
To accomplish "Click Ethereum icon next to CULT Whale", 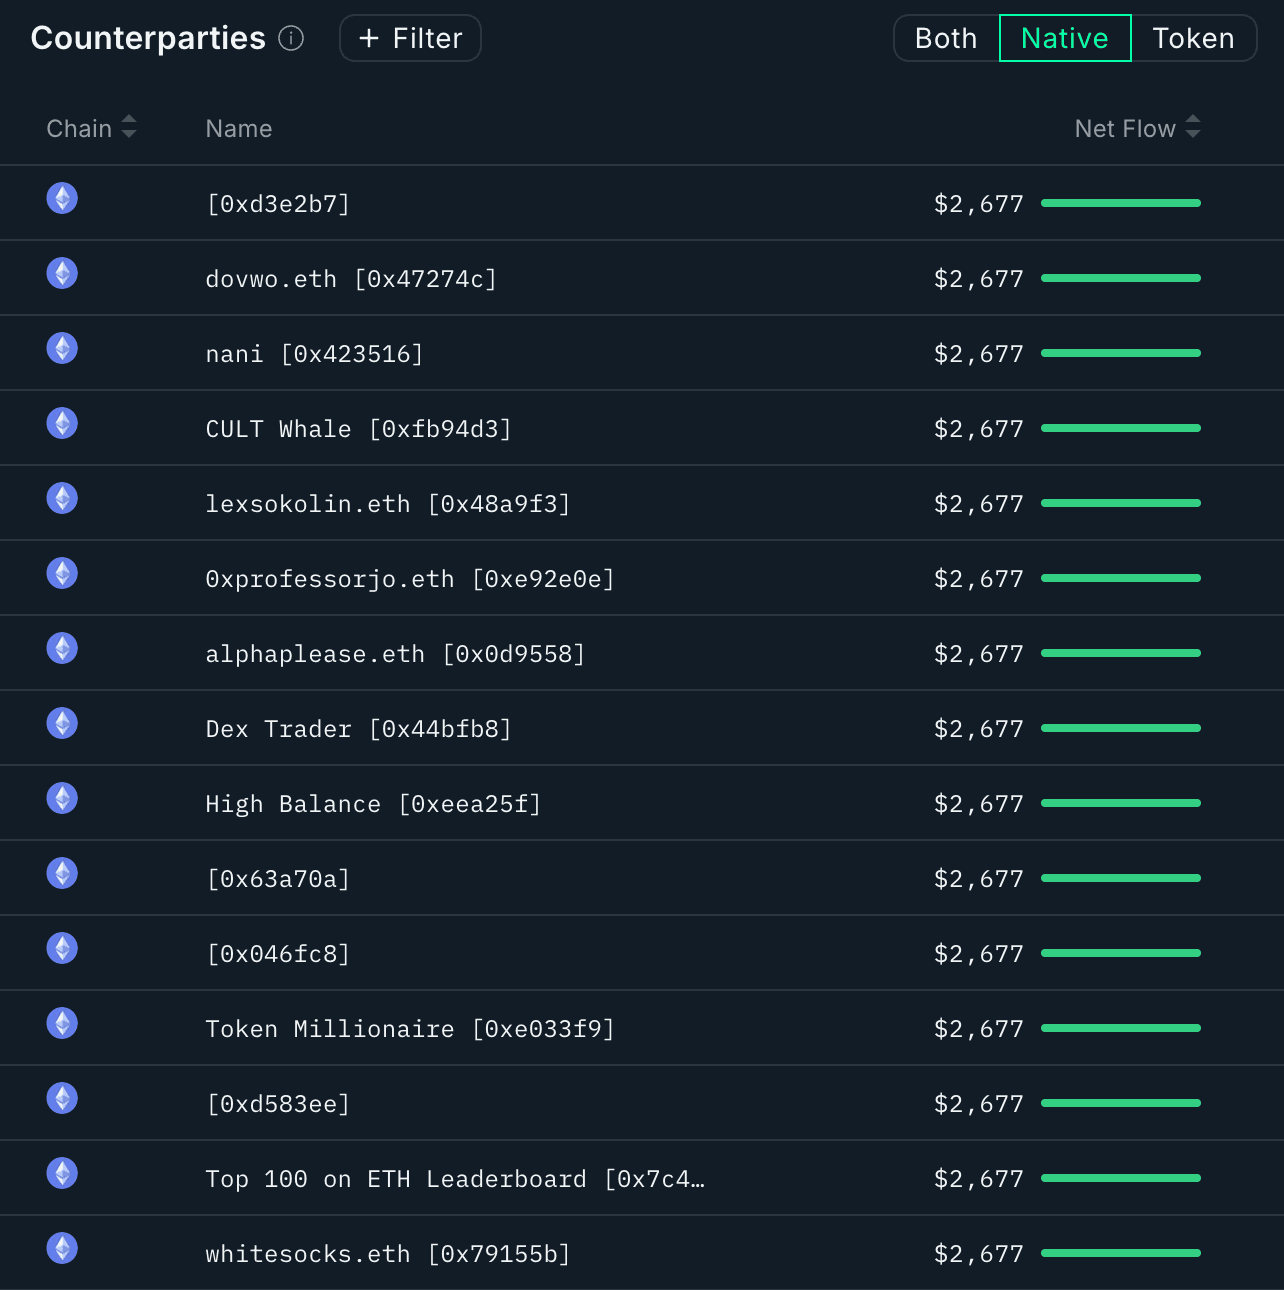I will [x=62, y=423].
